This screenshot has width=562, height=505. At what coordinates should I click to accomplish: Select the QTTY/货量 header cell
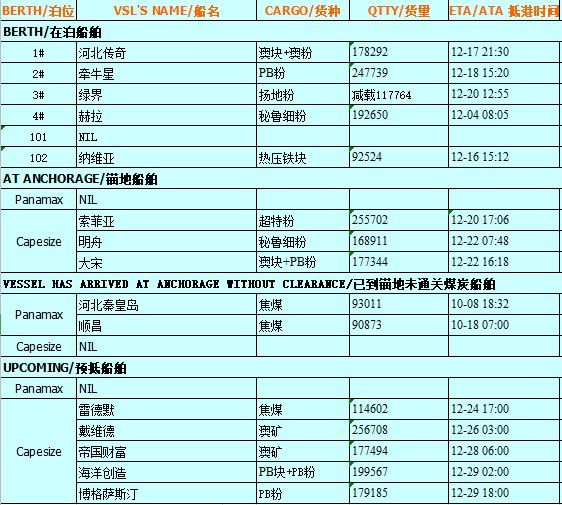point(399,10)
